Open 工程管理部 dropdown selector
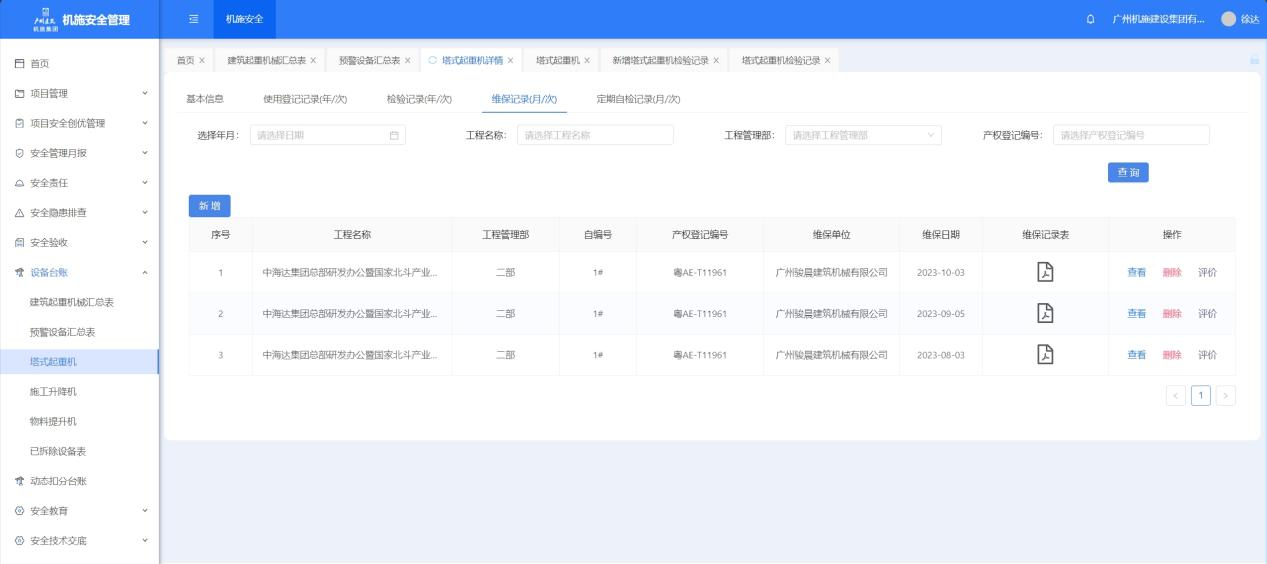 pyautogui.click(x=863, y=135)
